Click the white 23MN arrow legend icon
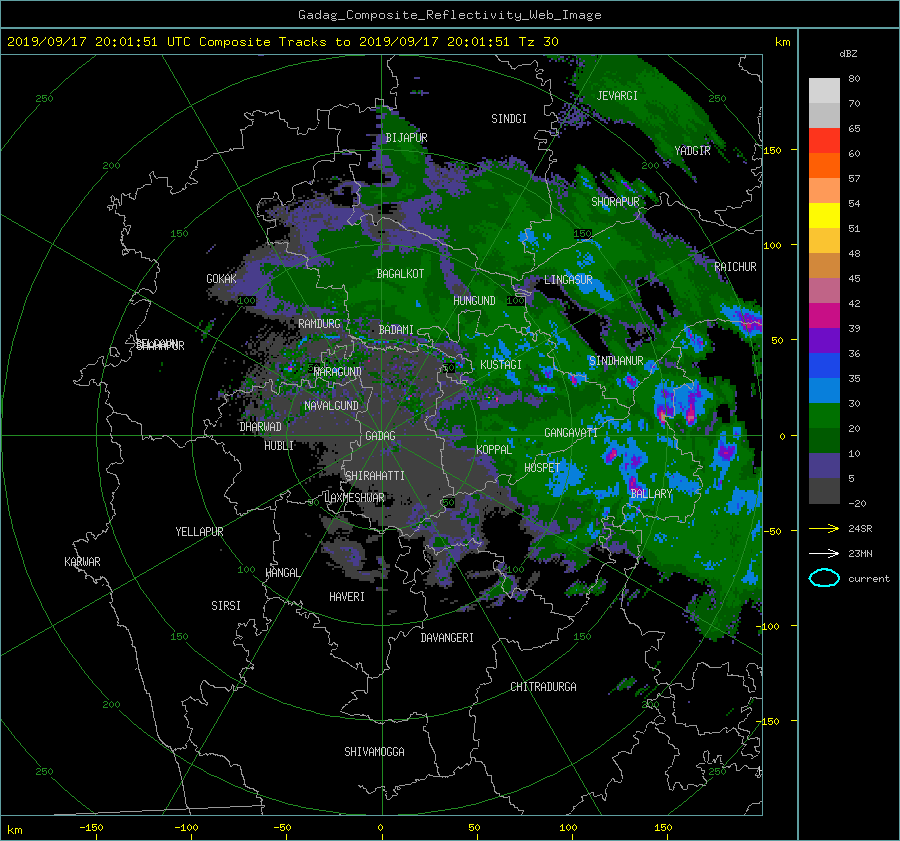Image resolution: width=900 pixels, height=841 pixels. 824,553
